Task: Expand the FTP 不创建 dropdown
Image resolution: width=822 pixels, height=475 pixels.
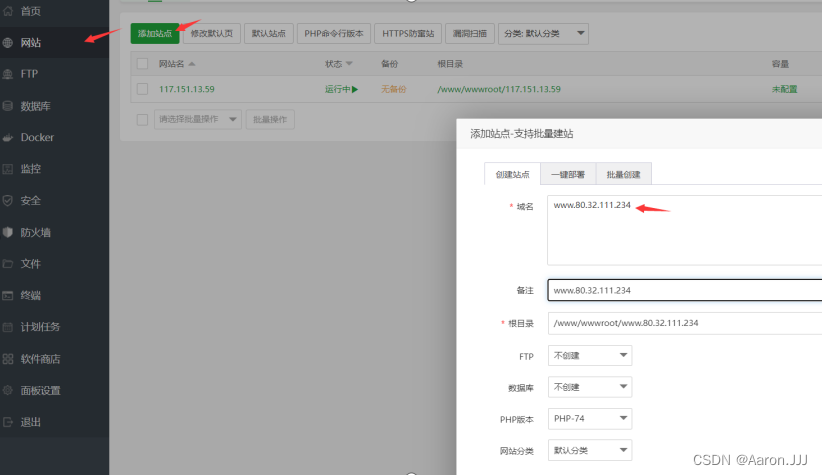Action: coord(590,355)
